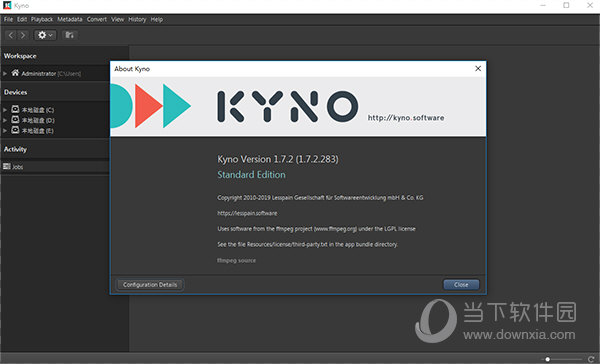Screen dimensions: 600x364
Task: Select the Administrator home folder icon
Action: click(x=15, y=73)
